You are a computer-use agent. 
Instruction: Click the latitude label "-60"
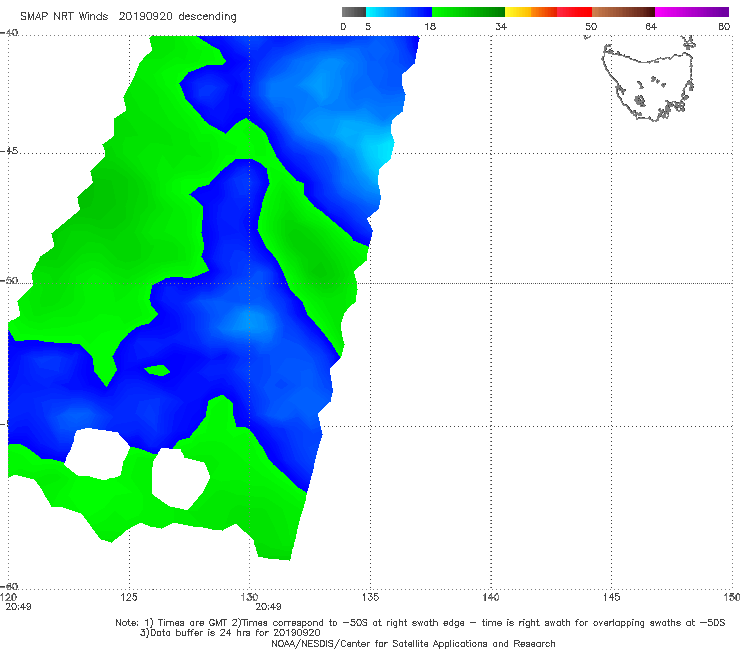[9, 586]
